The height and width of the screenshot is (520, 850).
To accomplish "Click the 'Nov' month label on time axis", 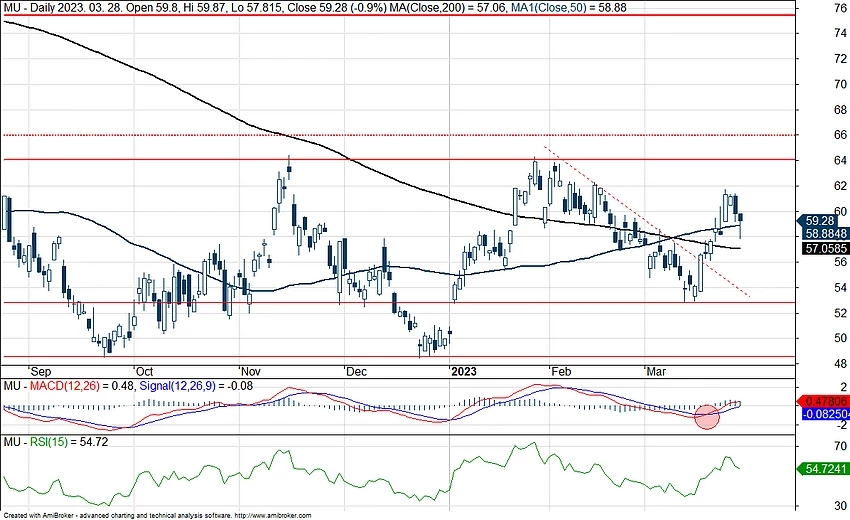I will point(250,371).
